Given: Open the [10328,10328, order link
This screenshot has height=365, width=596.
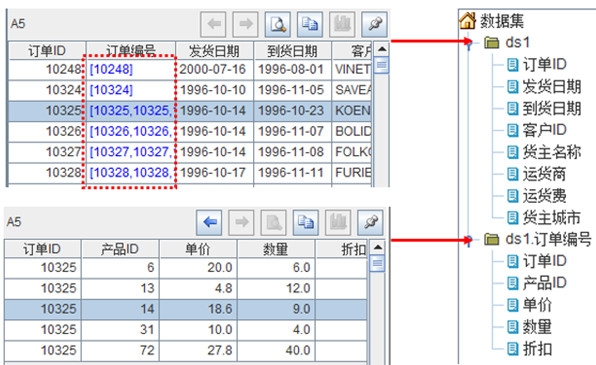Looking at the screenshot, I should [130, 173].
